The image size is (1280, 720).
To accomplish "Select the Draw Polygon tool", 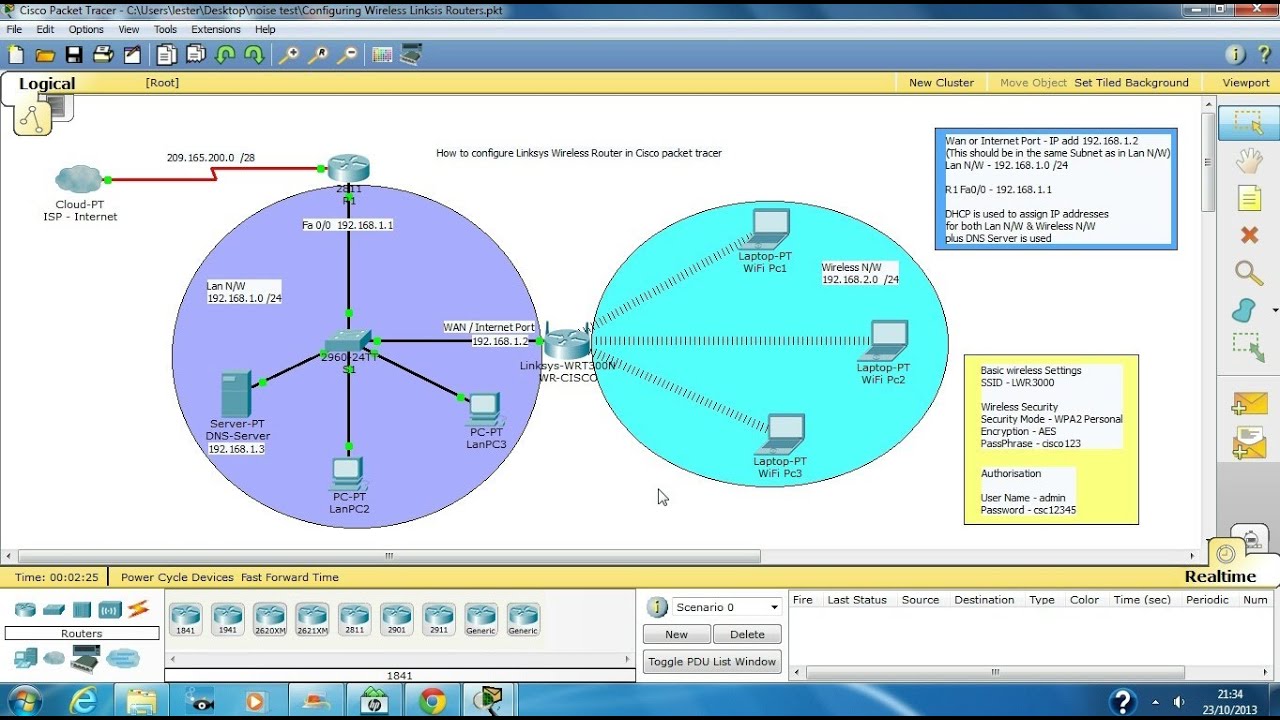I will (x=1244, y=310).
